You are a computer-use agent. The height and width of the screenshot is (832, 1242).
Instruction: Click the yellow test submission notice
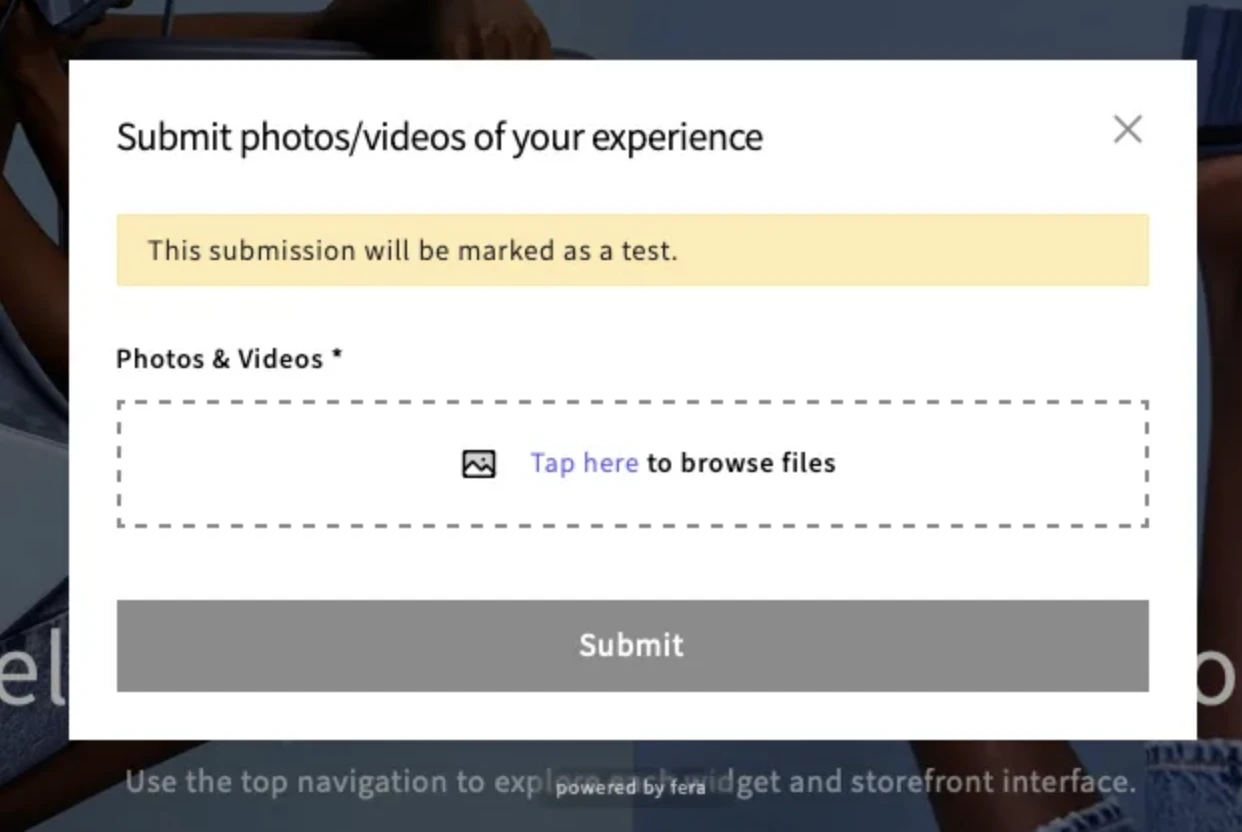tap(632, 250)
